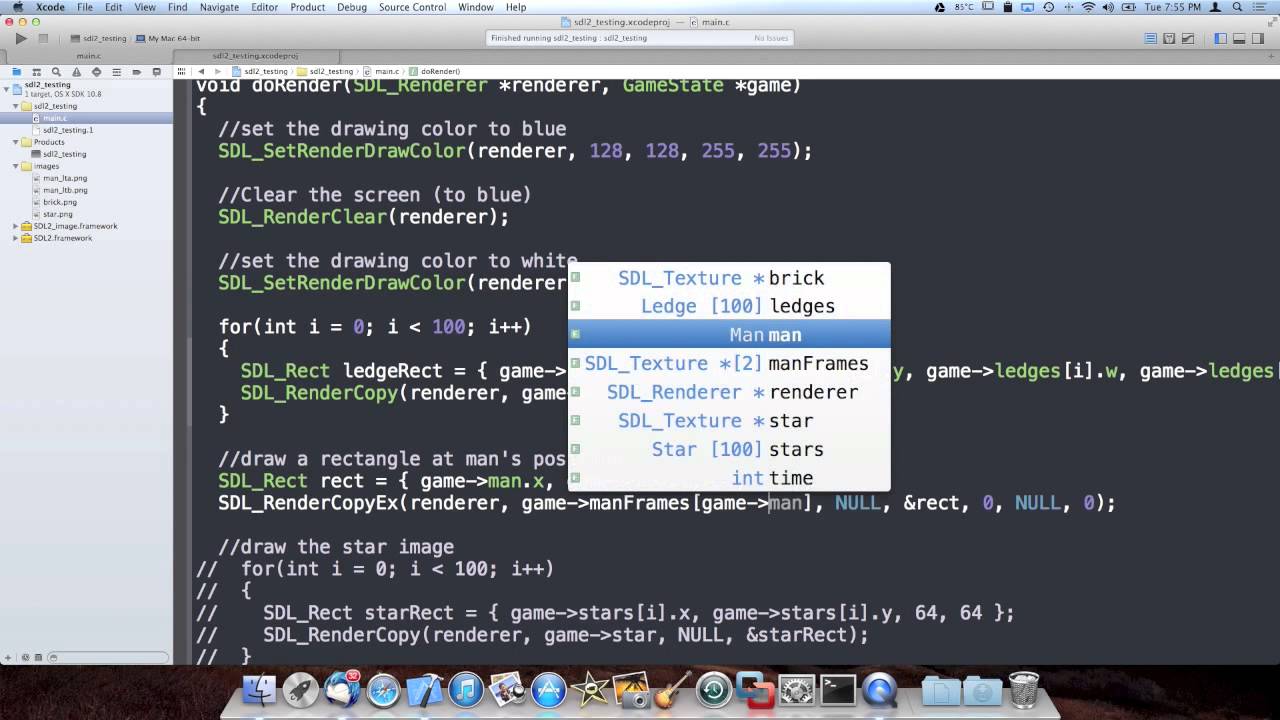Switch to the main.c tab
This screenshot has width=1280, height=720.
pos(88,56)
